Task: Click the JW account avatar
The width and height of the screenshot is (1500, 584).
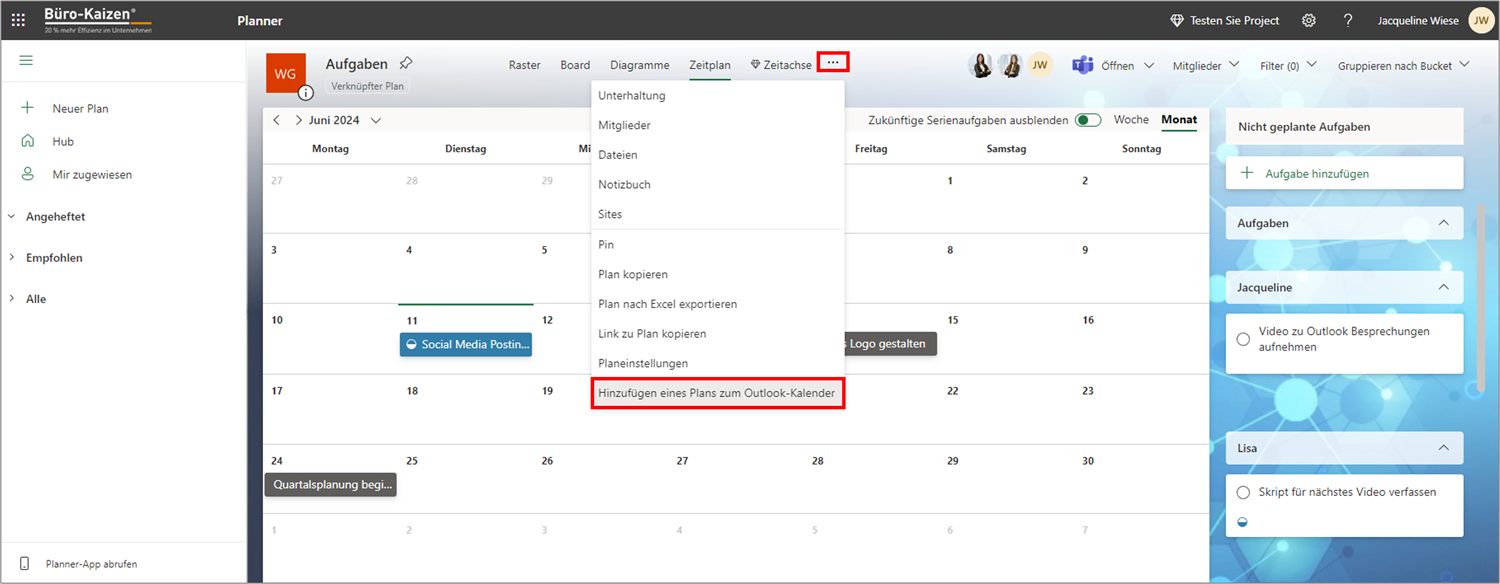Action: point(1481,20)
